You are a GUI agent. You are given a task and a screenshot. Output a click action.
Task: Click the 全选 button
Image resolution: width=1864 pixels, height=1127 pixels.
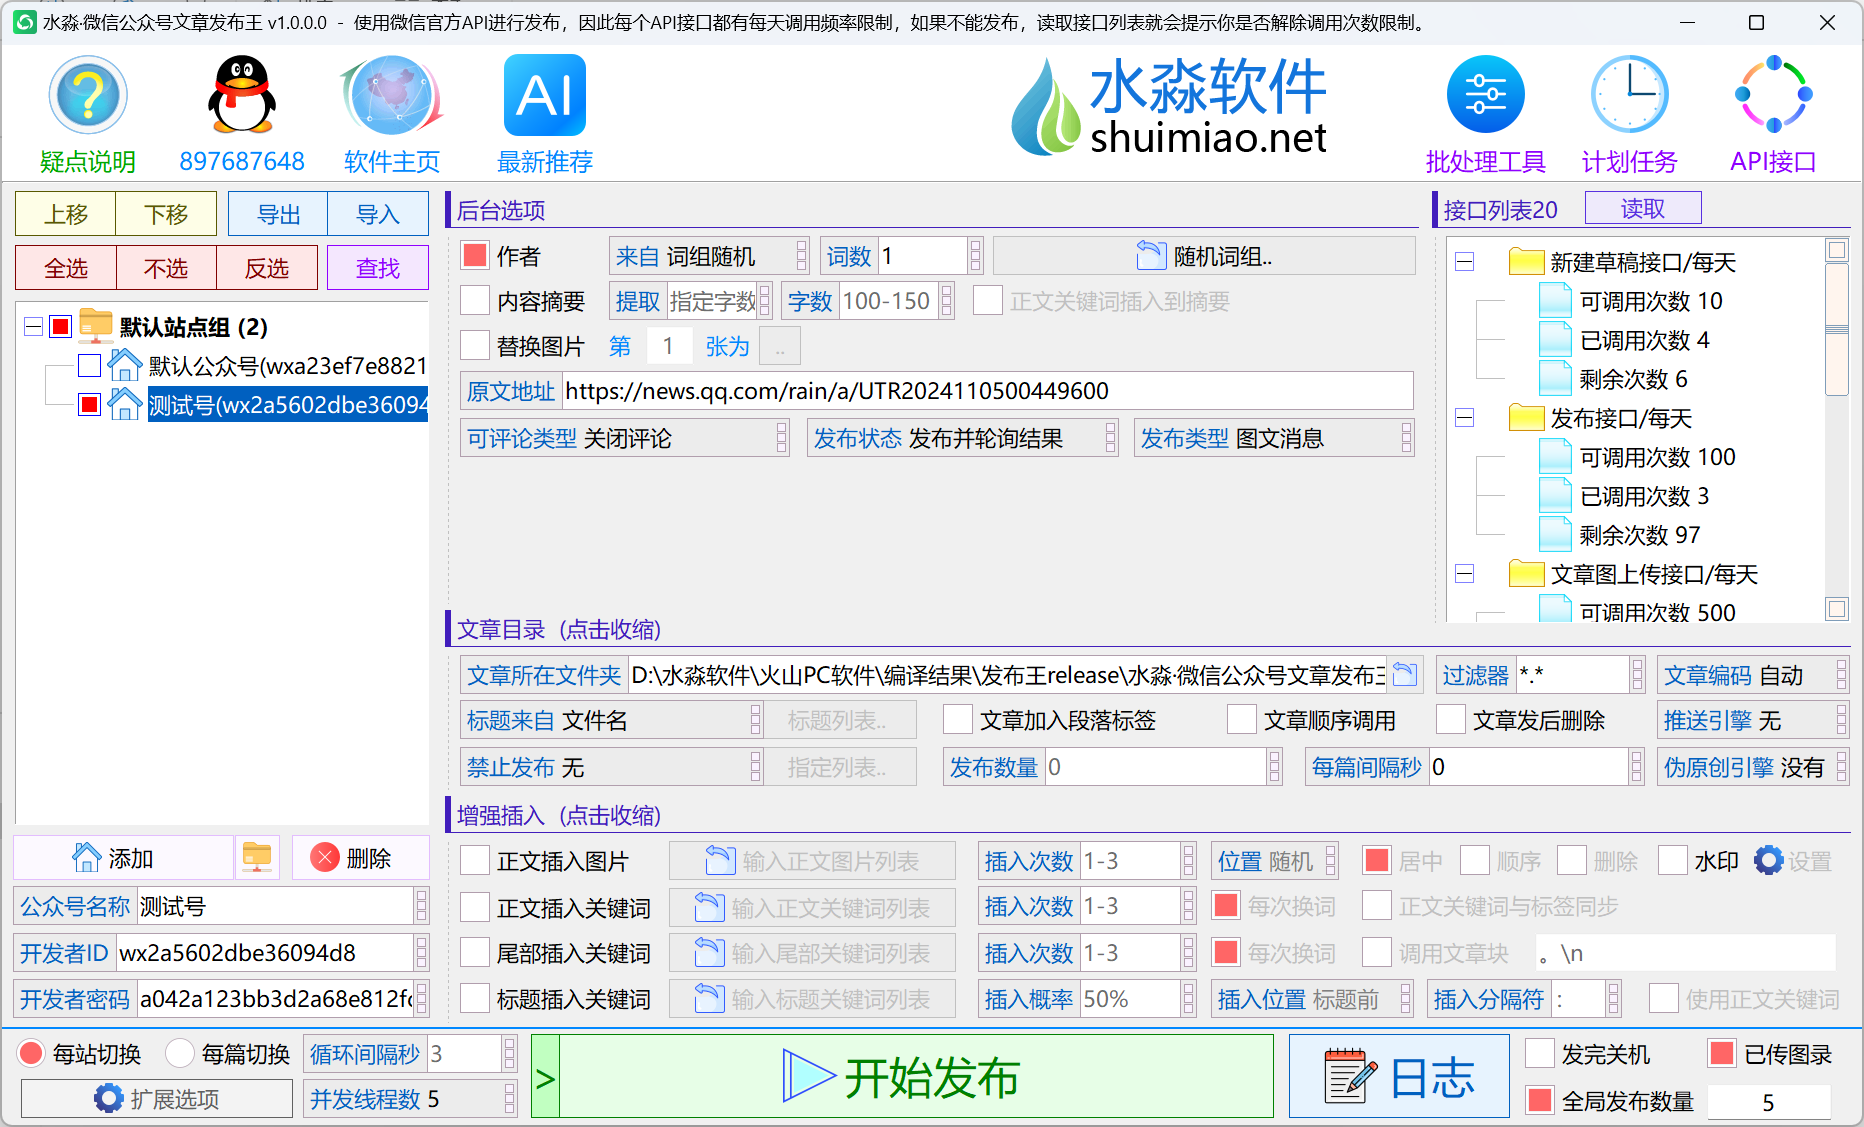click(x=66, y=268)
